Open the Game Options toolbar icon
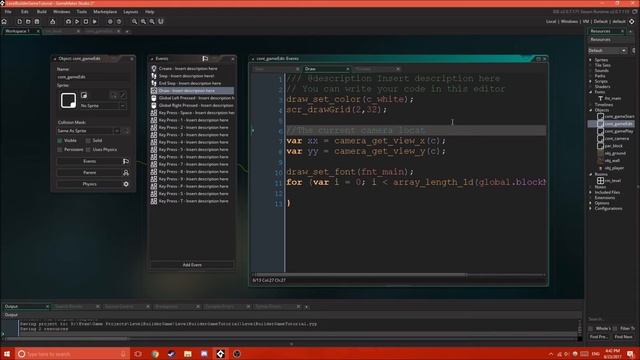Image resolution: width=640 pixels, height=360 pixels. (x=110, y=22)
